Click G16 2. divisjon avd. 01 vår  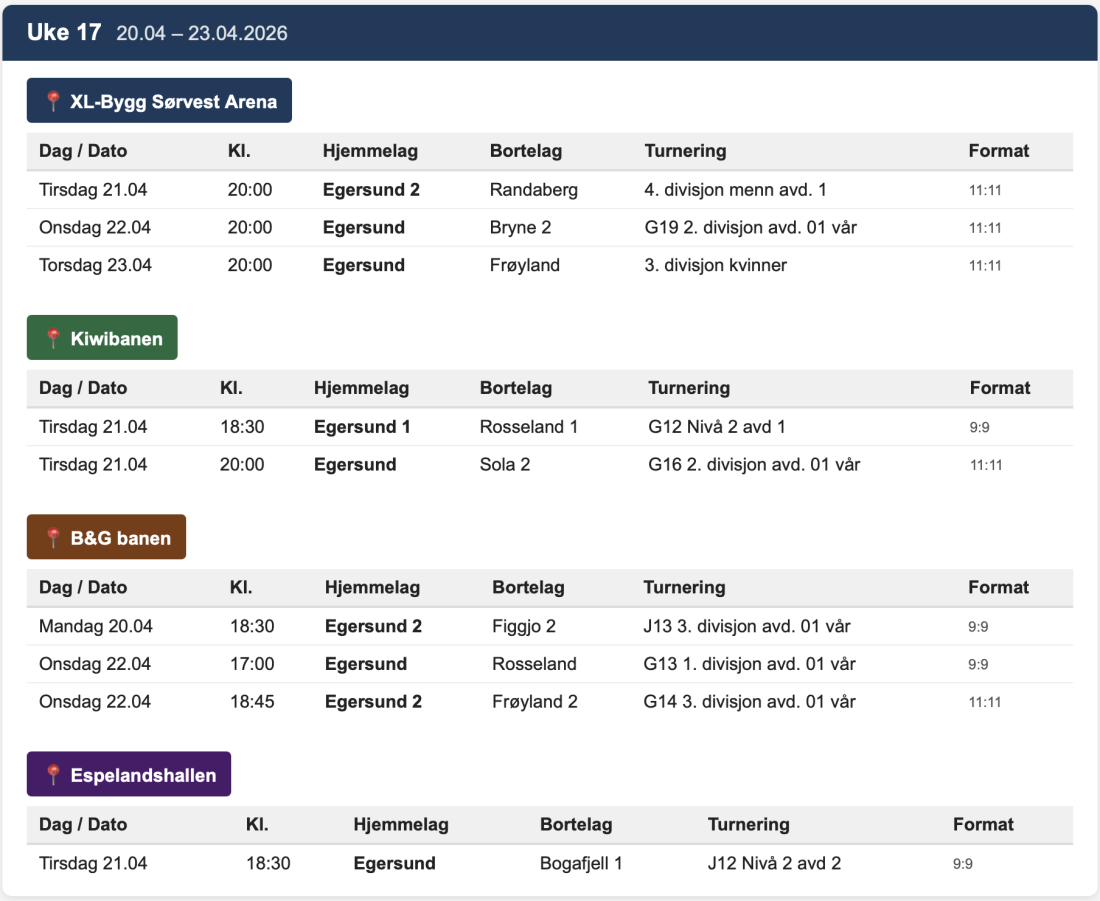tap(754, 465)
